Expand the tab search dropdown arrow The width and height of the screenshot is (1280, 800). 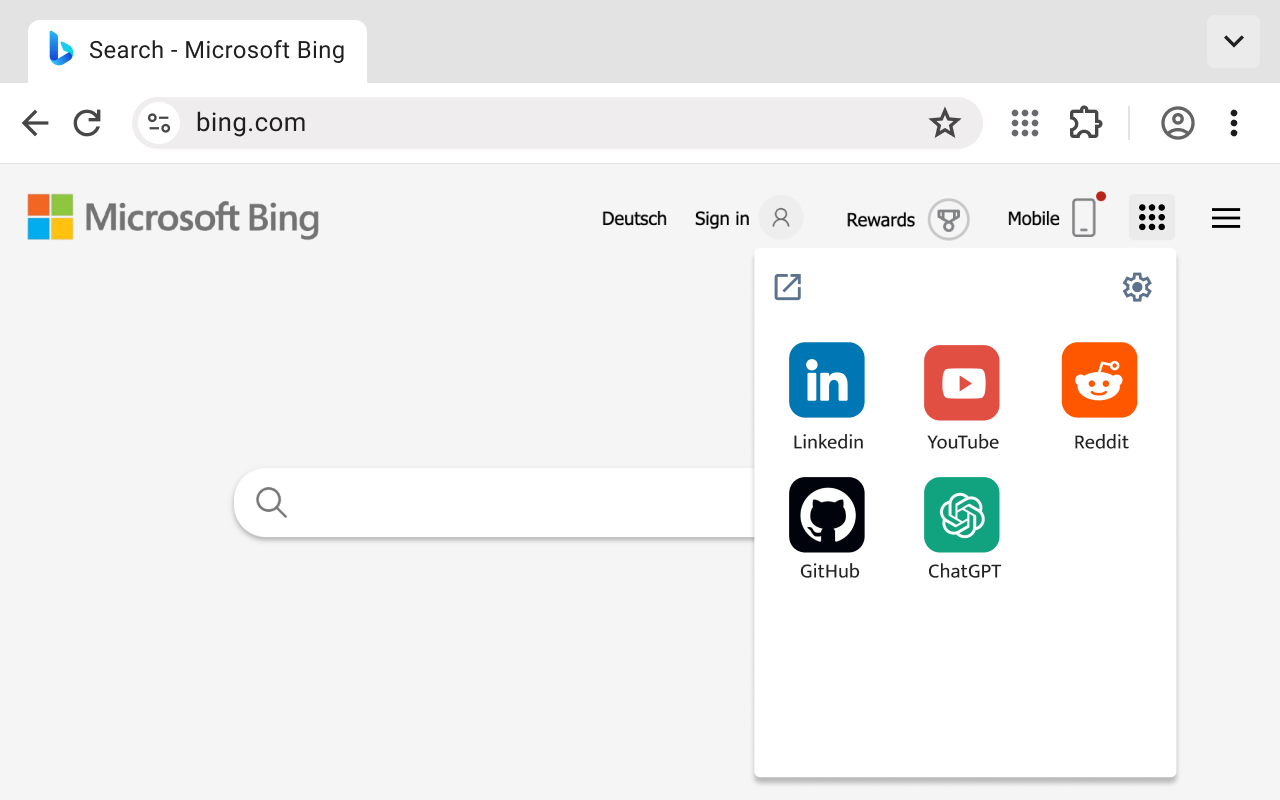tap(1233, 41)
